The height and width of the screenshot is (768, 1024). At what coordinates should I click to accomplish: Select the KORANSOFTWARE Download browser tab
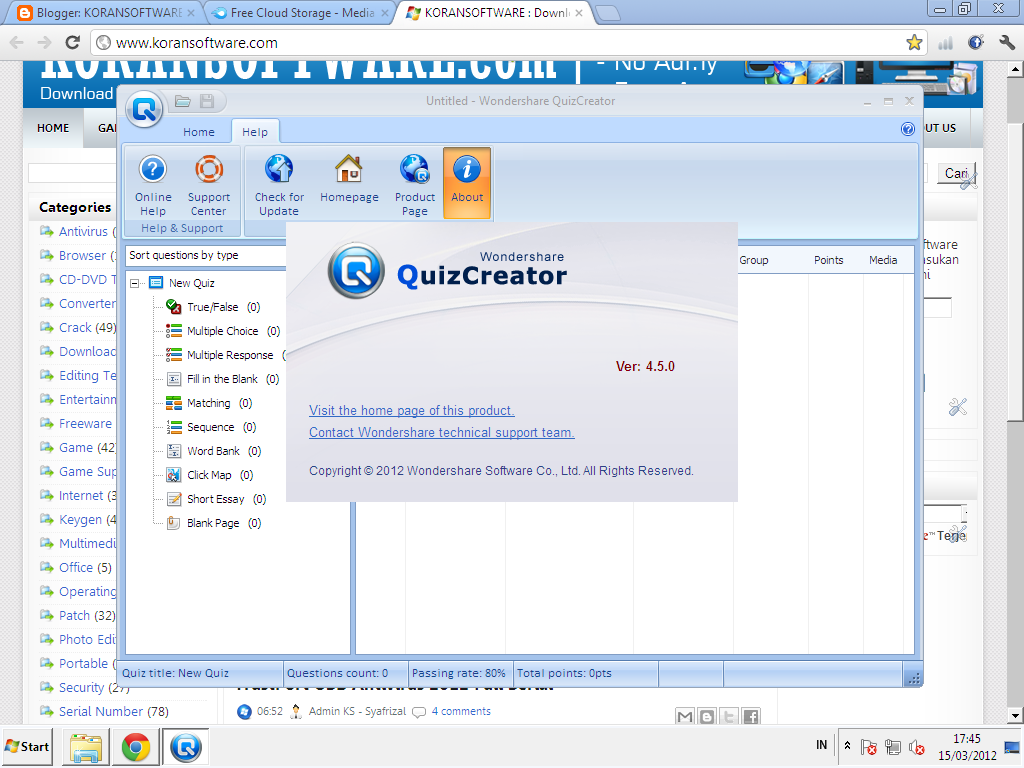pos(494,13)
